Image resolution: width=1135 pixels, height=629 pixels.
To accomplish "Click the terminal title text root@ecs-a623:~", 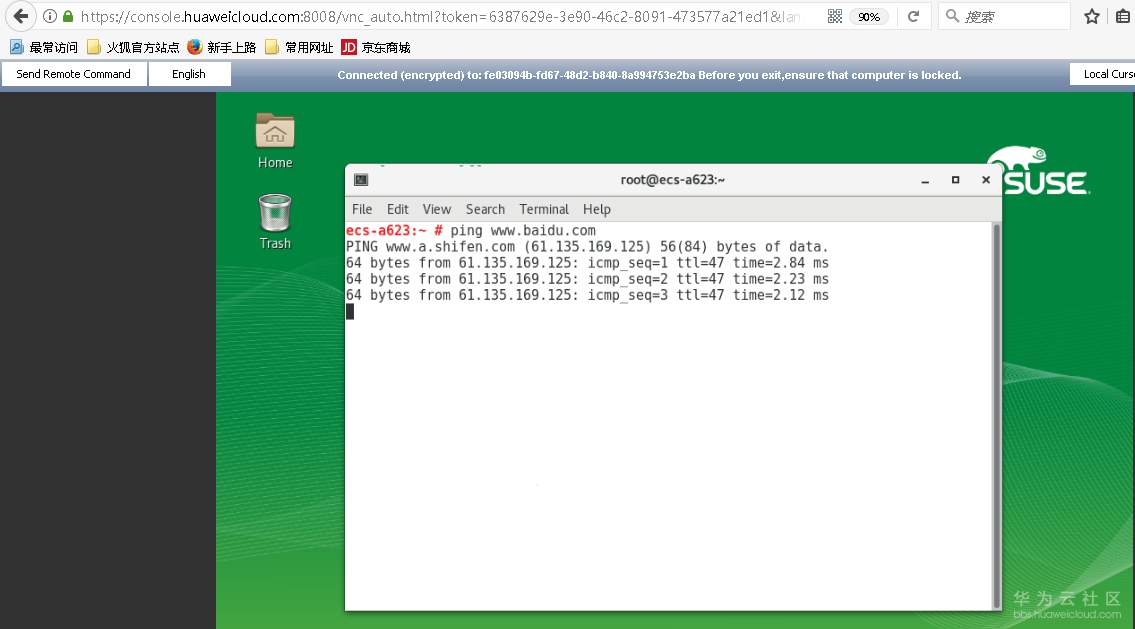I will coord(672,180).
